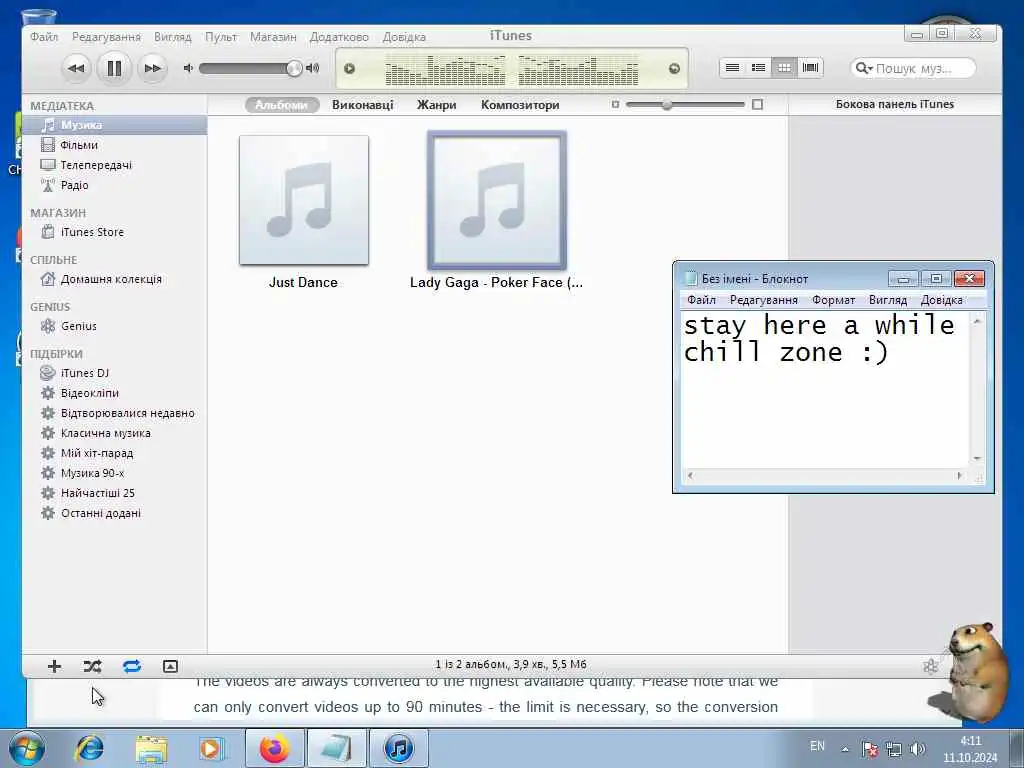
Task: Switch to song list view
Action: tap(733, 68)
